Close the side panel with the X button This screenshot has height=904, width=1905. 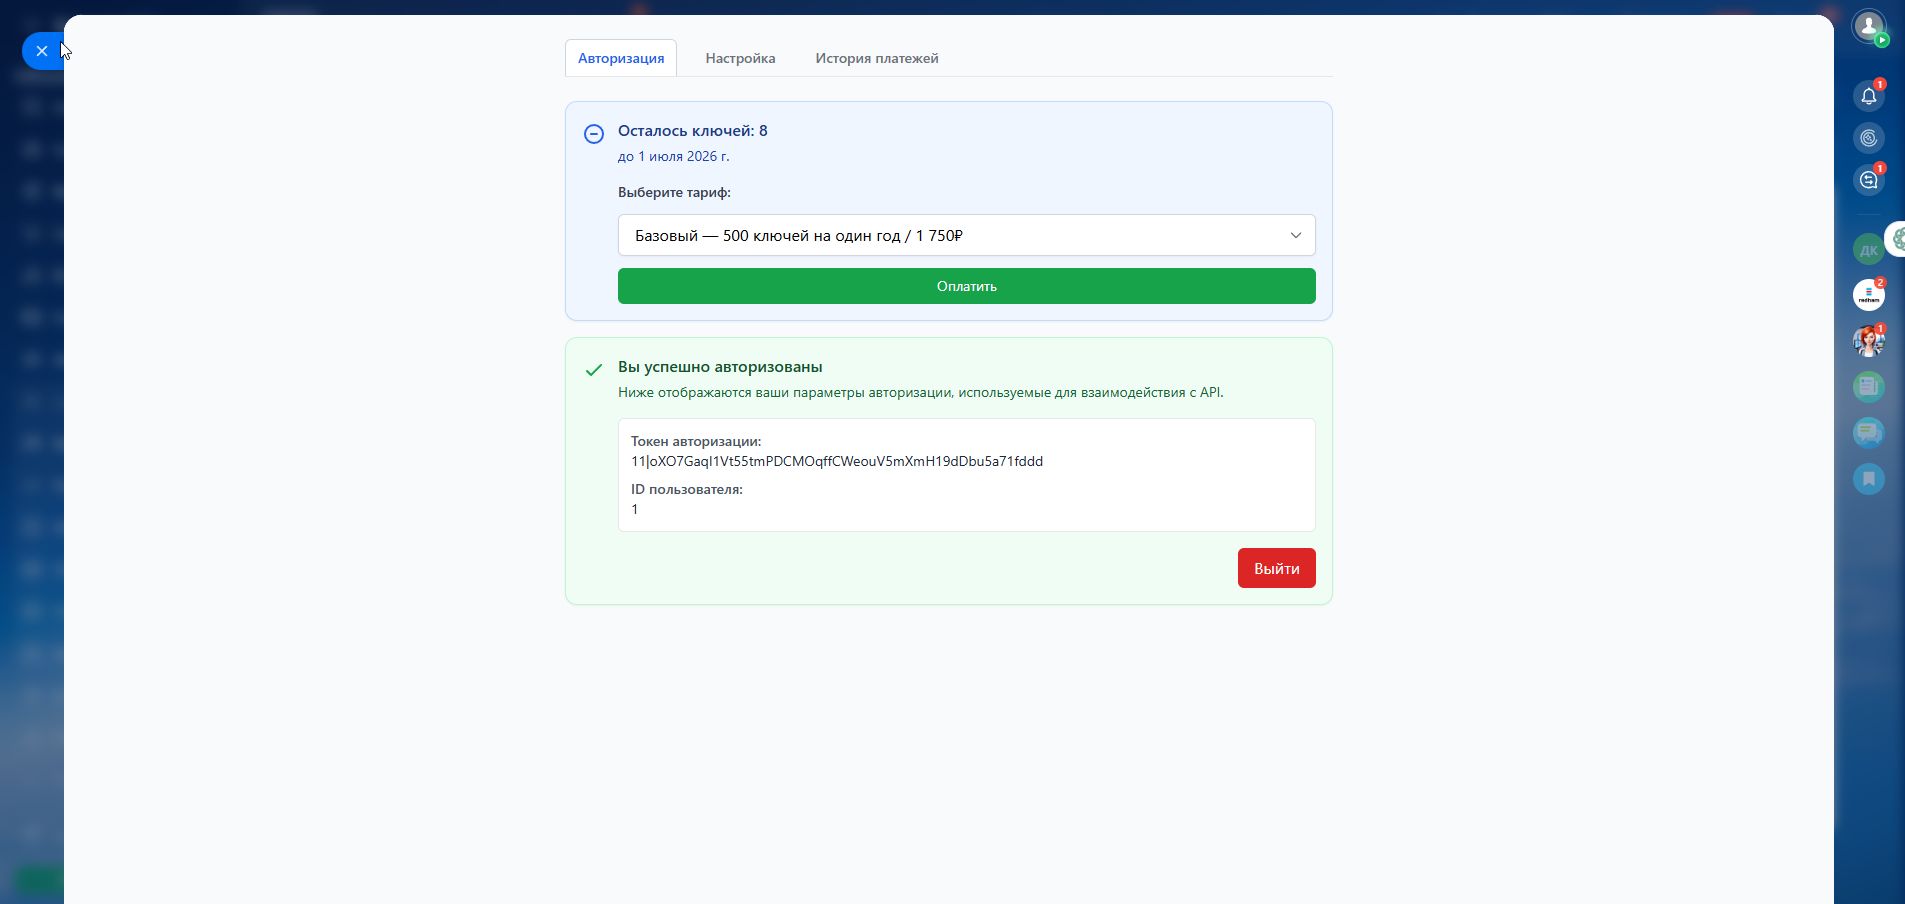click(x=42, y=51)
